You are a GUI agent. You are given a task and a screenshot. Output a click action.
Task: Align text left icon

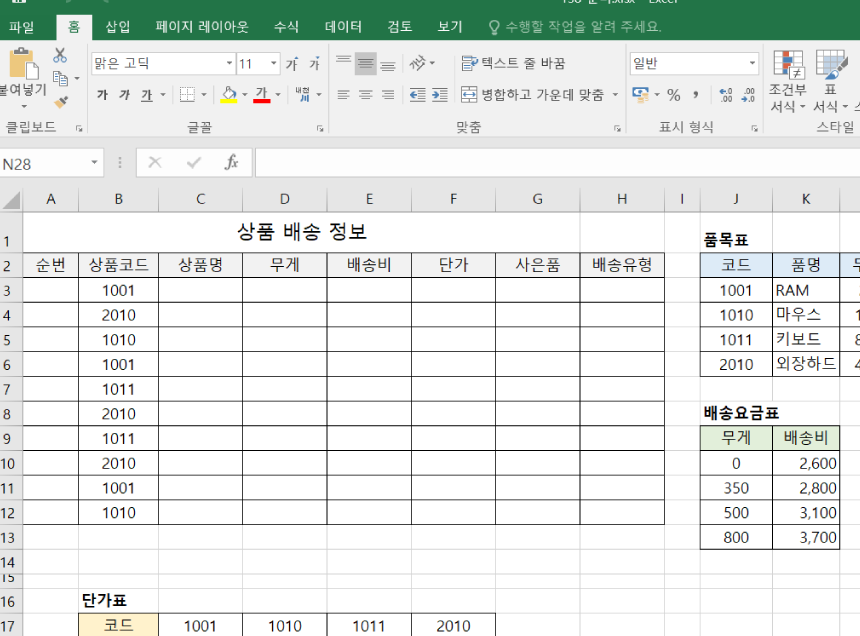click(343, 95)
